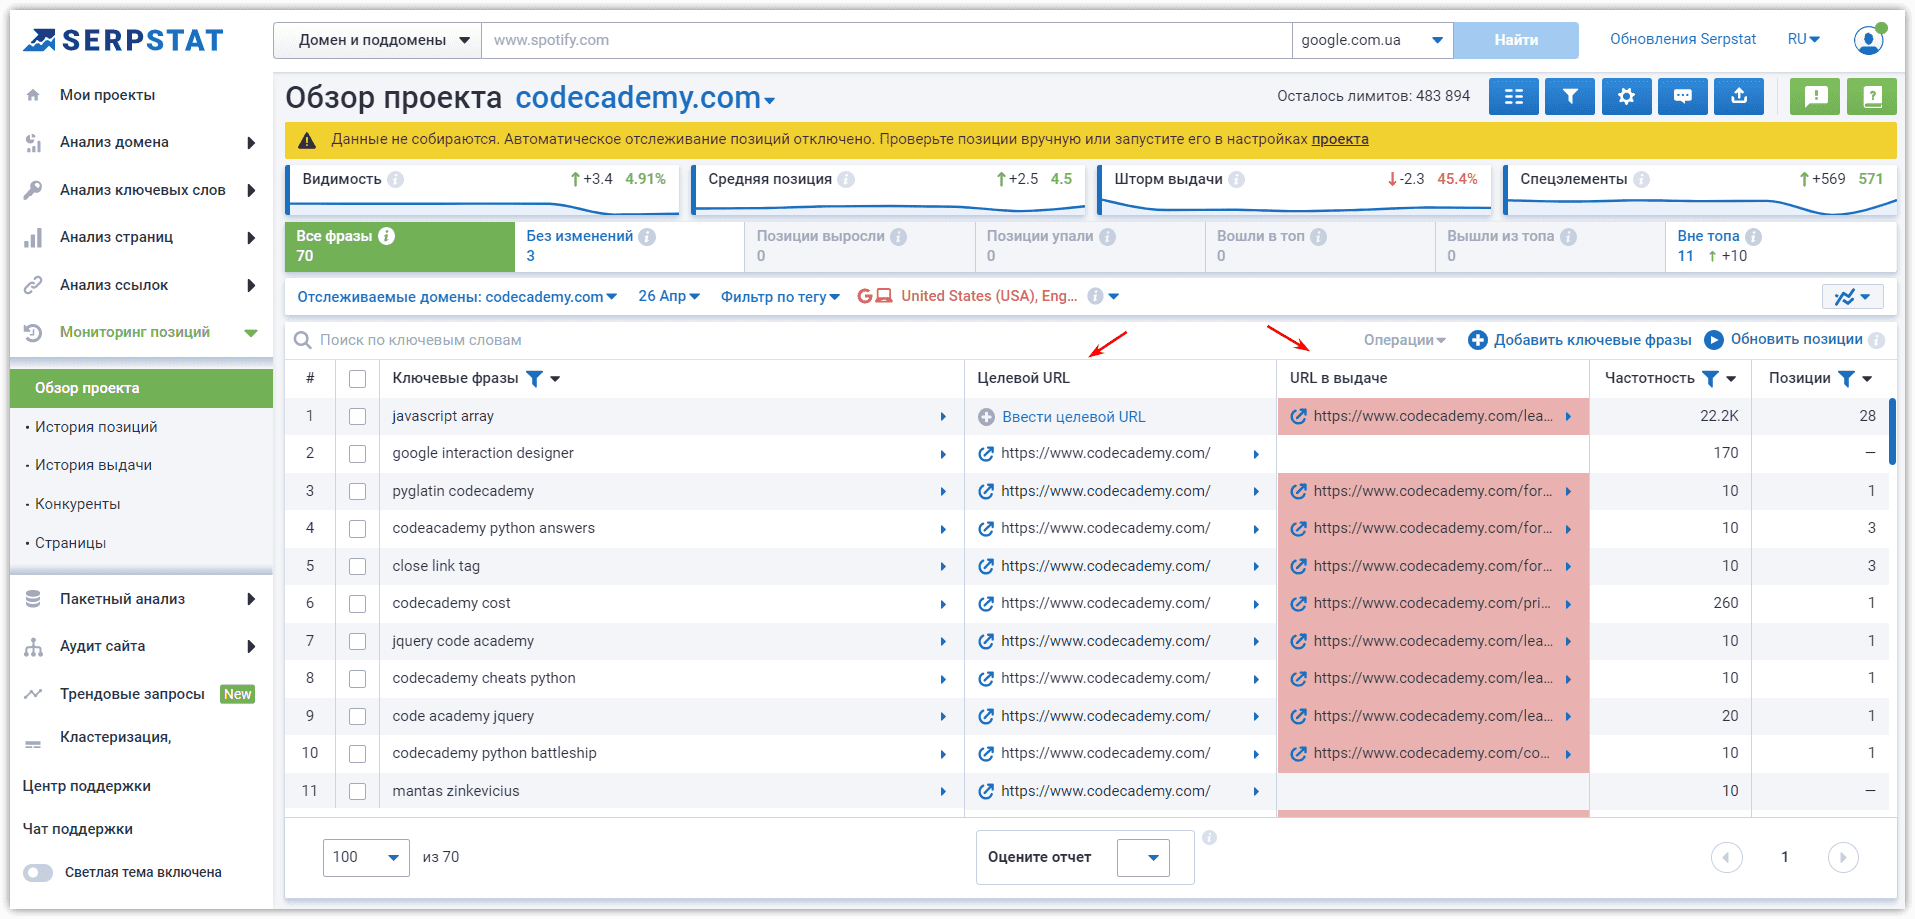Open filters with the funnel toolbar button
The image size is (1915, 919).
[1570, 96]
